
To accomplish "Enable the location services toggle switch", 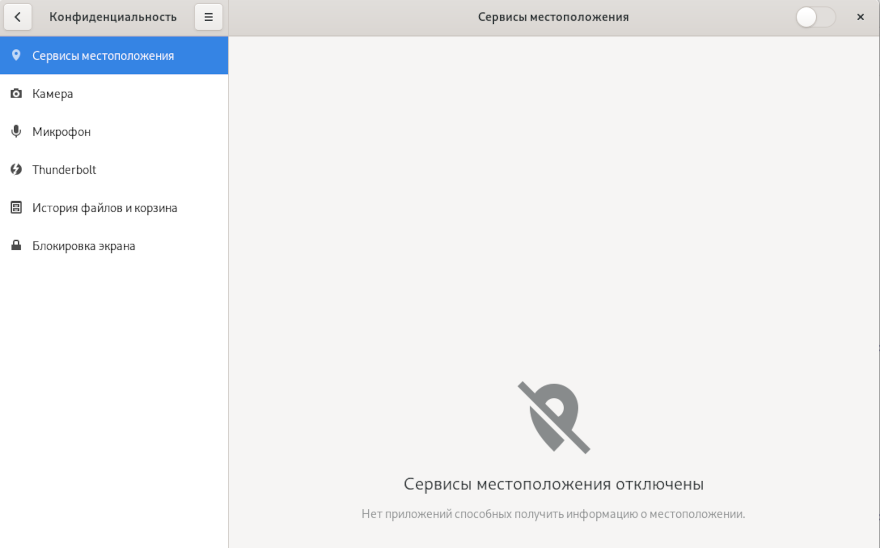I will 815,17.
